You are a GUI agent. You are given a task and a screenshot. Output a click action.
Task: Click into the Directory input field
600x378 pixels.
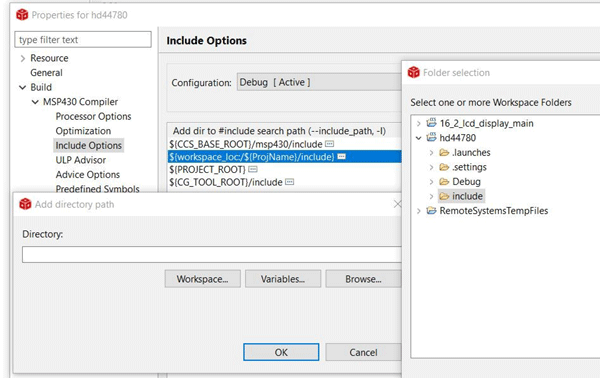(212, 254)
